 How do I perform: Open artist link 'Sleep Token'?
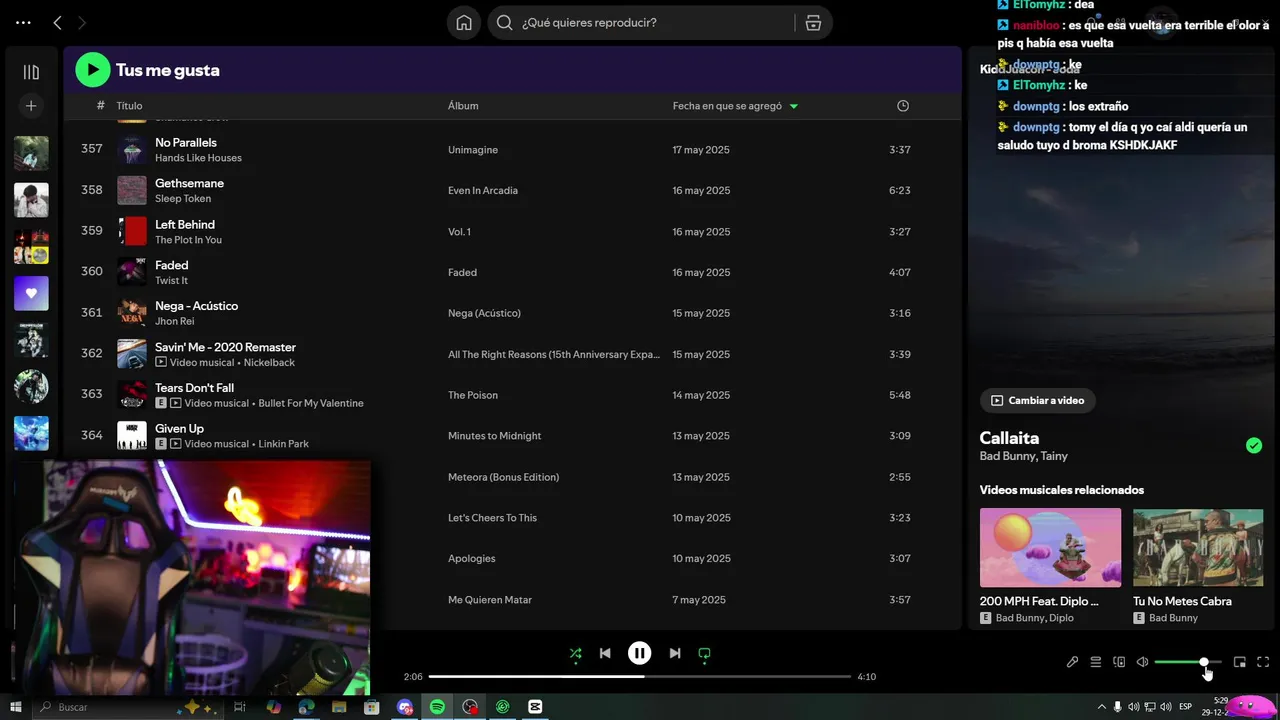pyautogui.click(x=183, y=199)
